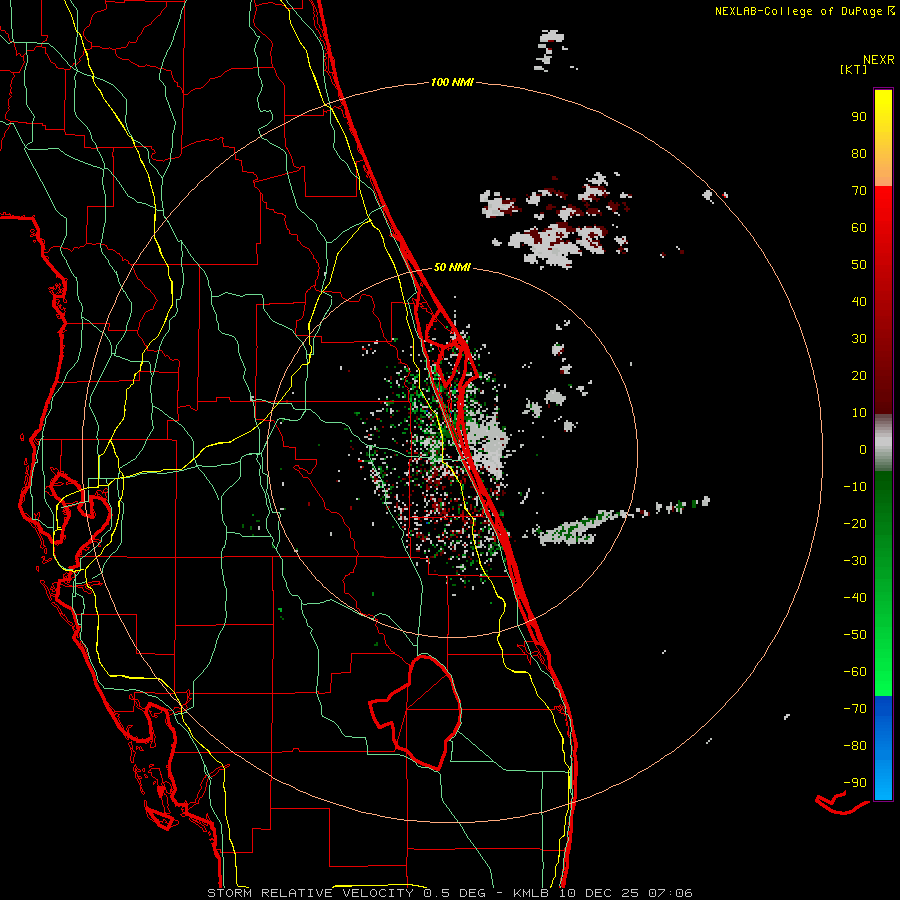This screenshot has height=900, width=900.
Task: Click the 20 knot scale label
Action: pyautogui.click(x=859, y=376)
